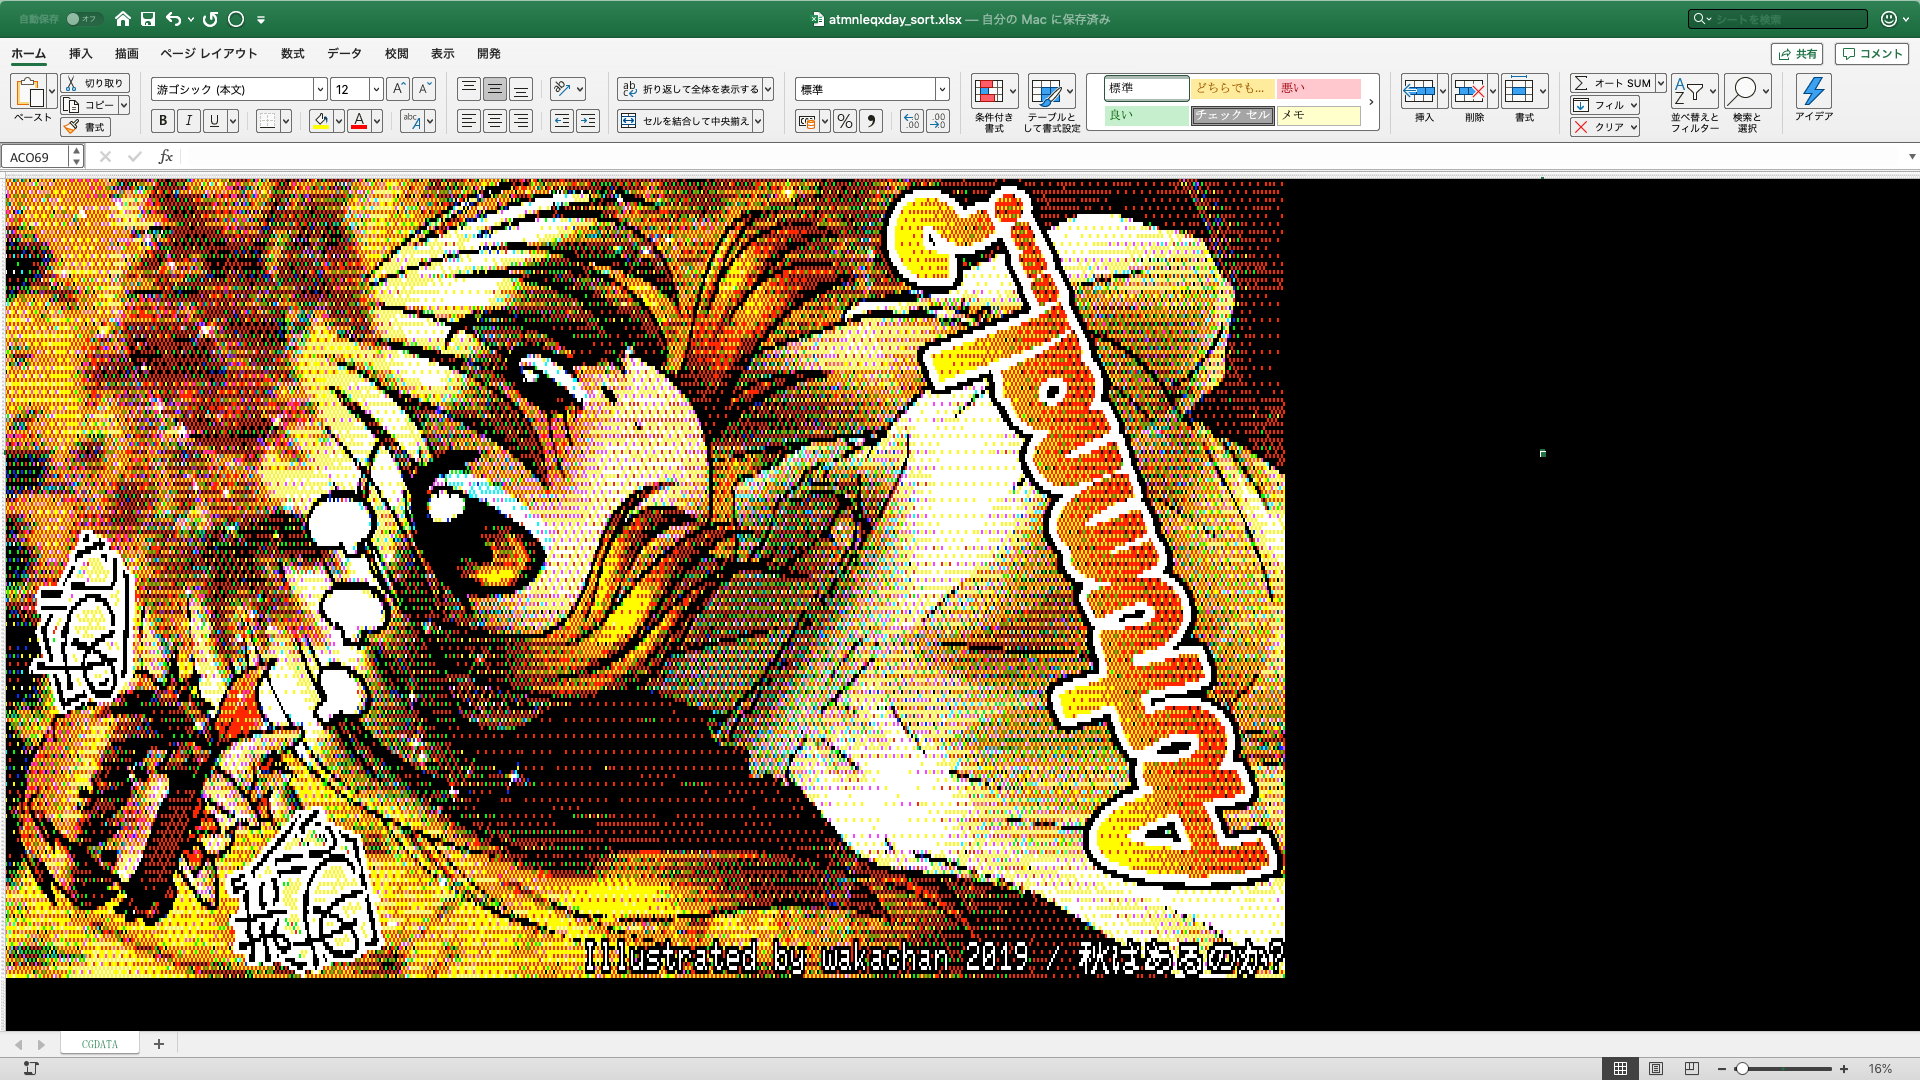The image size is (1920, 1080).
Task: Open number format dropdown 標準
Action: tap(942, 89)
